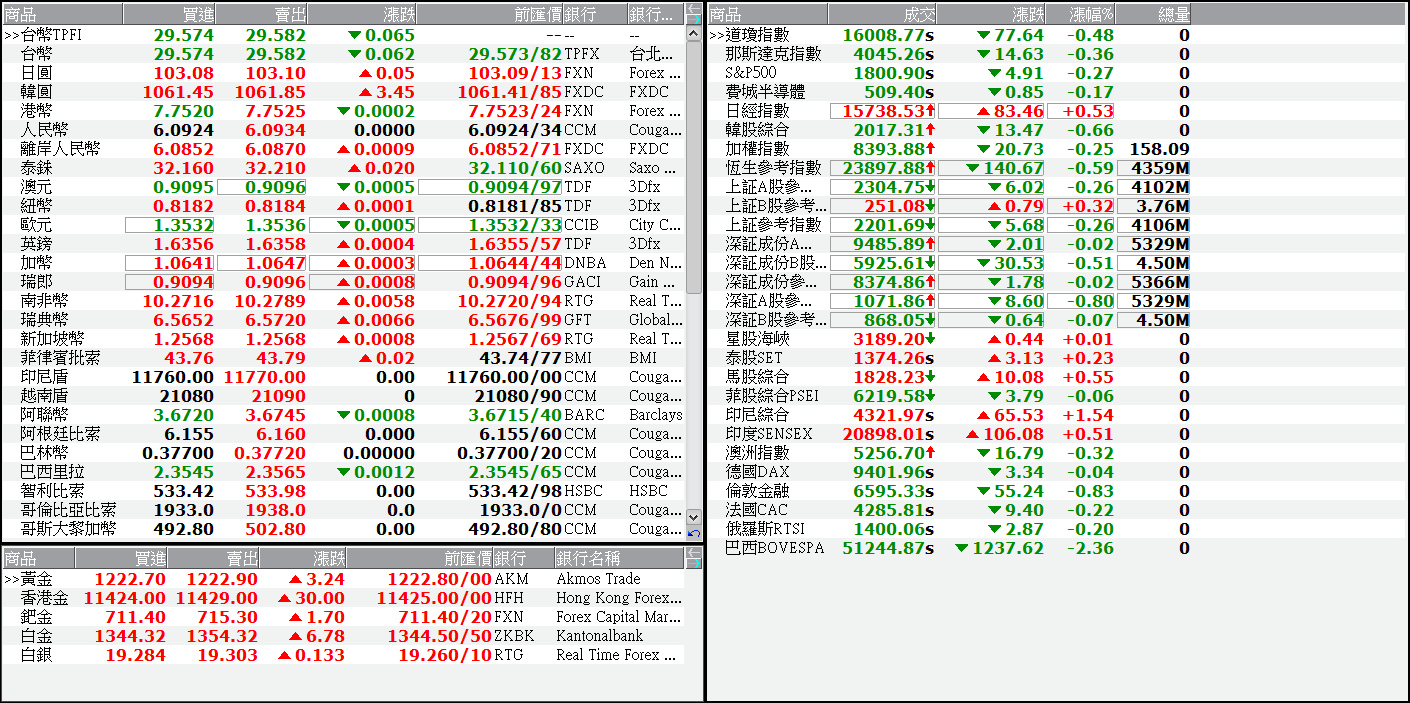1410x703 pixels.
Task: Select the 離岸人民幣 row
Action: click(344, 149)
